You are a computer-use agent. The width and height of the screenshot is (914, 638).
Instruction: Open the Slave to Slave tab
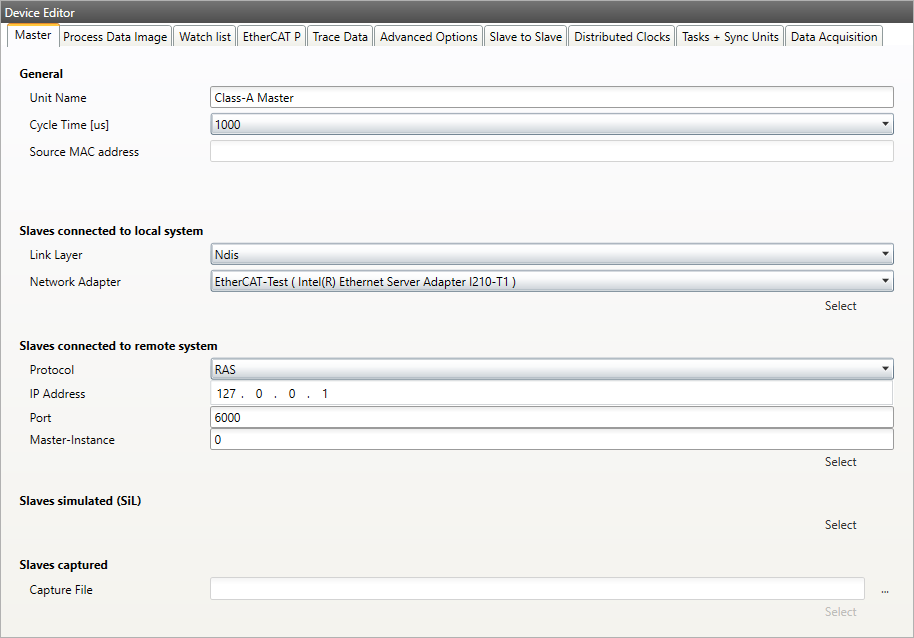pos(525,37)
